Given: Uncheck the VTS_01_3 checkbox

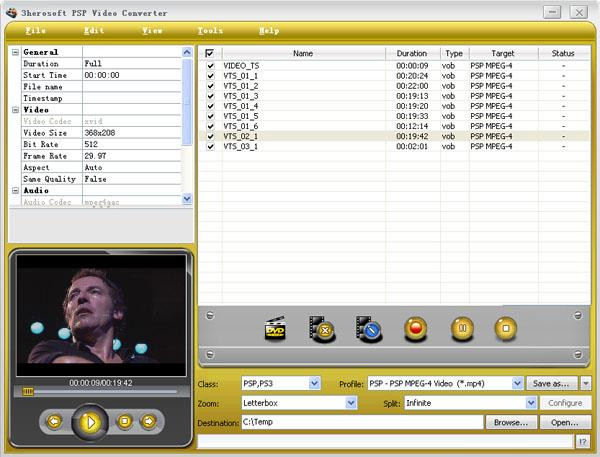Looking at the screenshot, I should pyautogui.click(x=210, y=96).
